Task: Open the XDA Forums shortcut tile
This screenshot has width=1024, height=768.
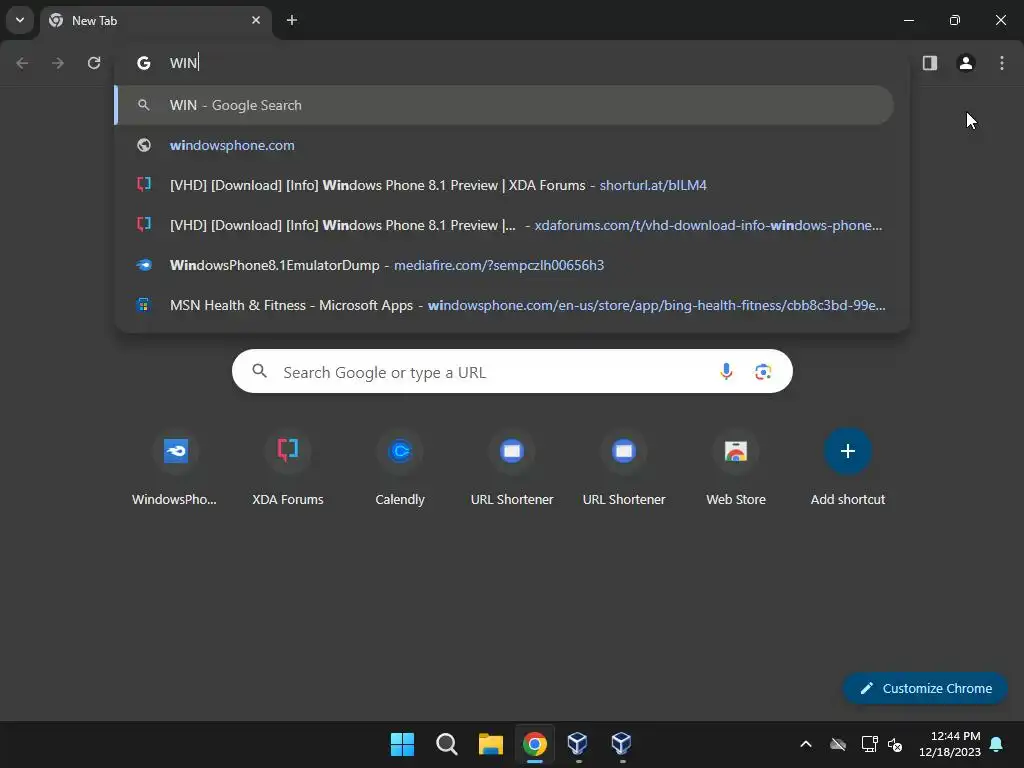Action: click(x=287, y=469)
